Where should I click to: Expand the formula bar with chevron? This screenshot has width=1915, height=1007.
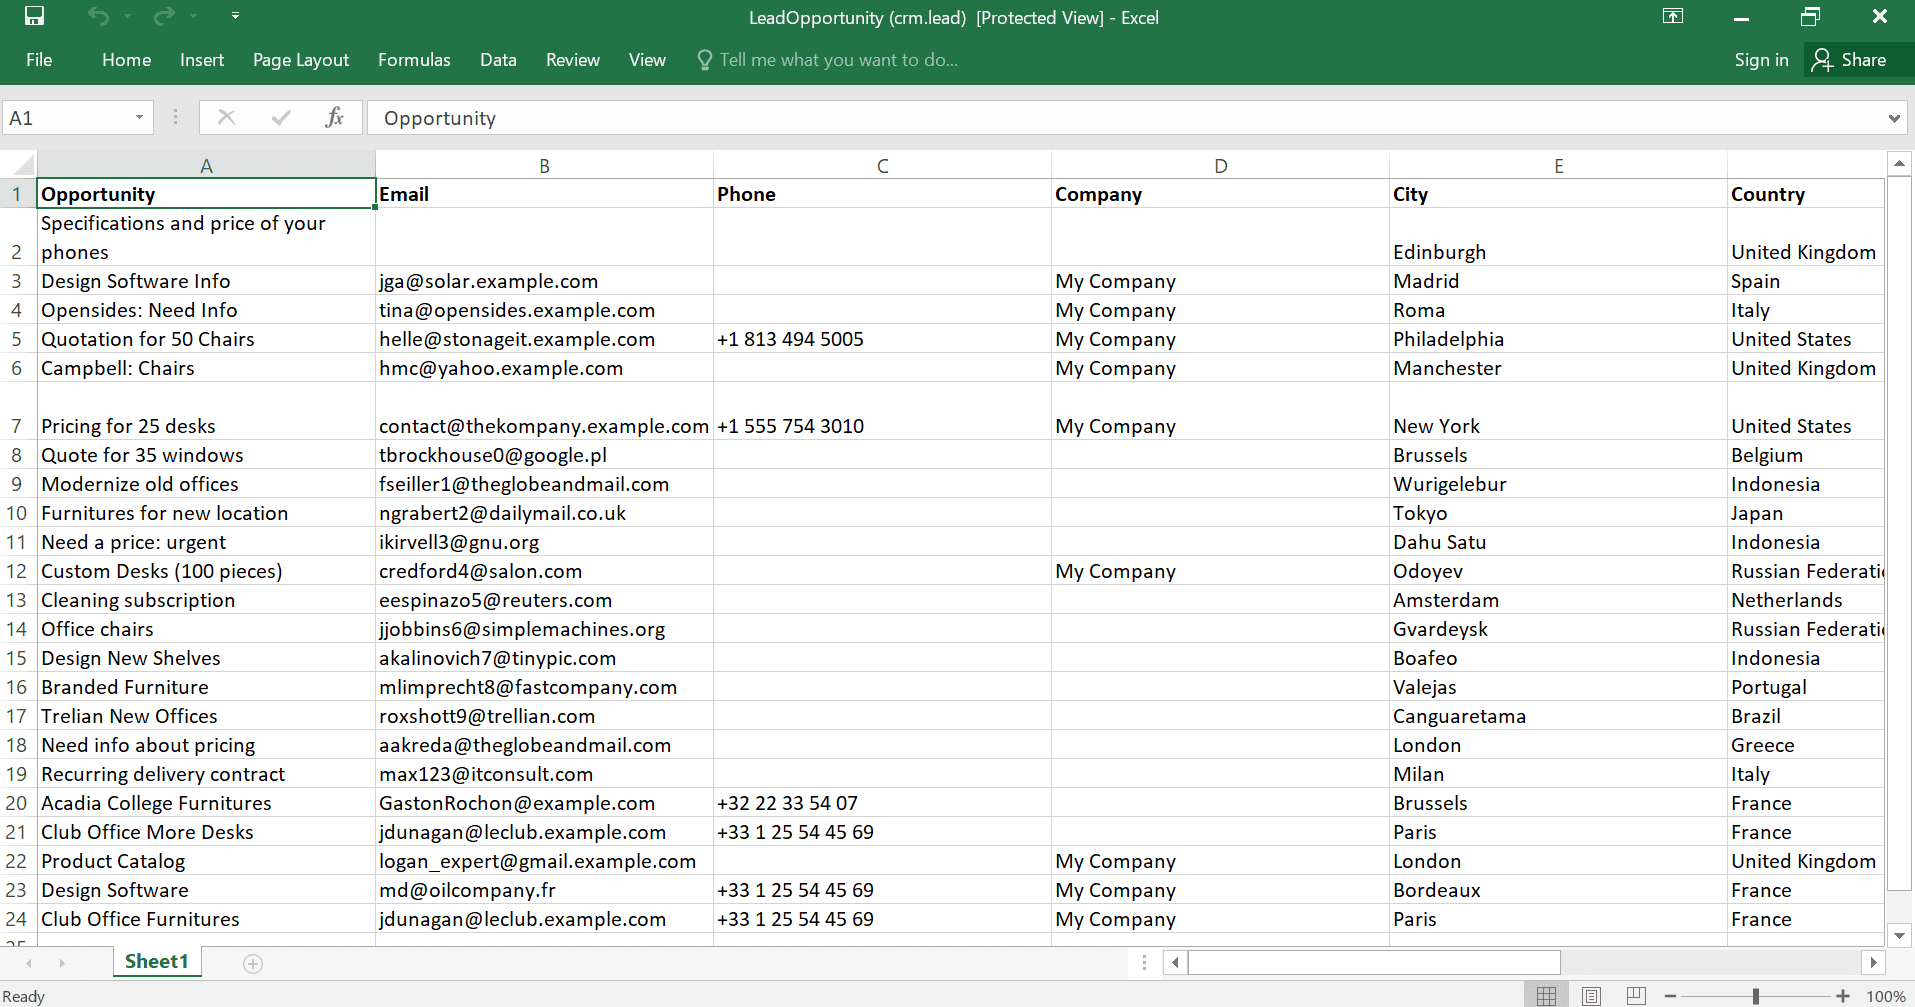pyautogui.click(x=1894, y=118)
